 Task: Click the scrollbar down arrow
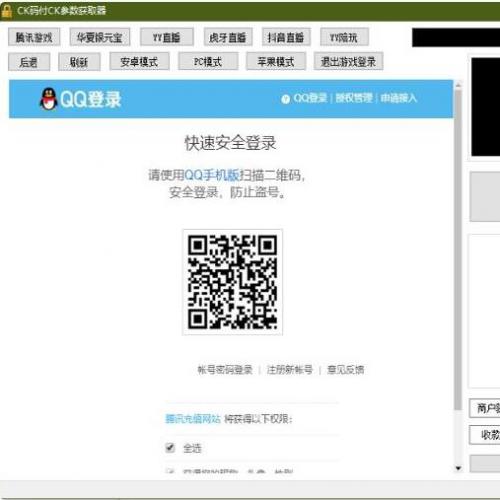pos(458,468)
